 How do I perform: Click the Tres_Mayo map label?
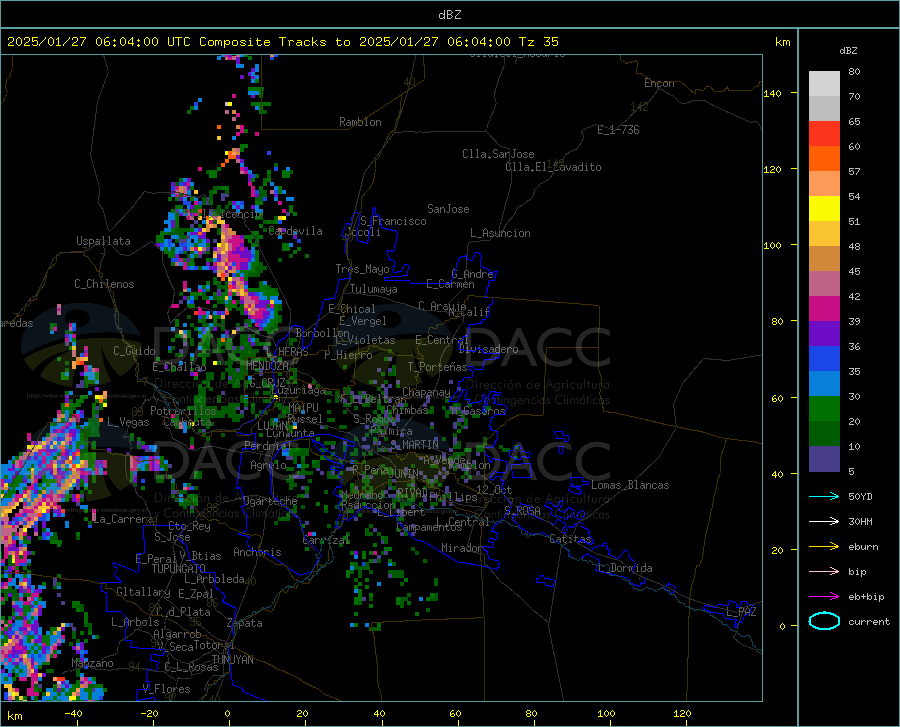pyautogui.click(x=362, y=269)
